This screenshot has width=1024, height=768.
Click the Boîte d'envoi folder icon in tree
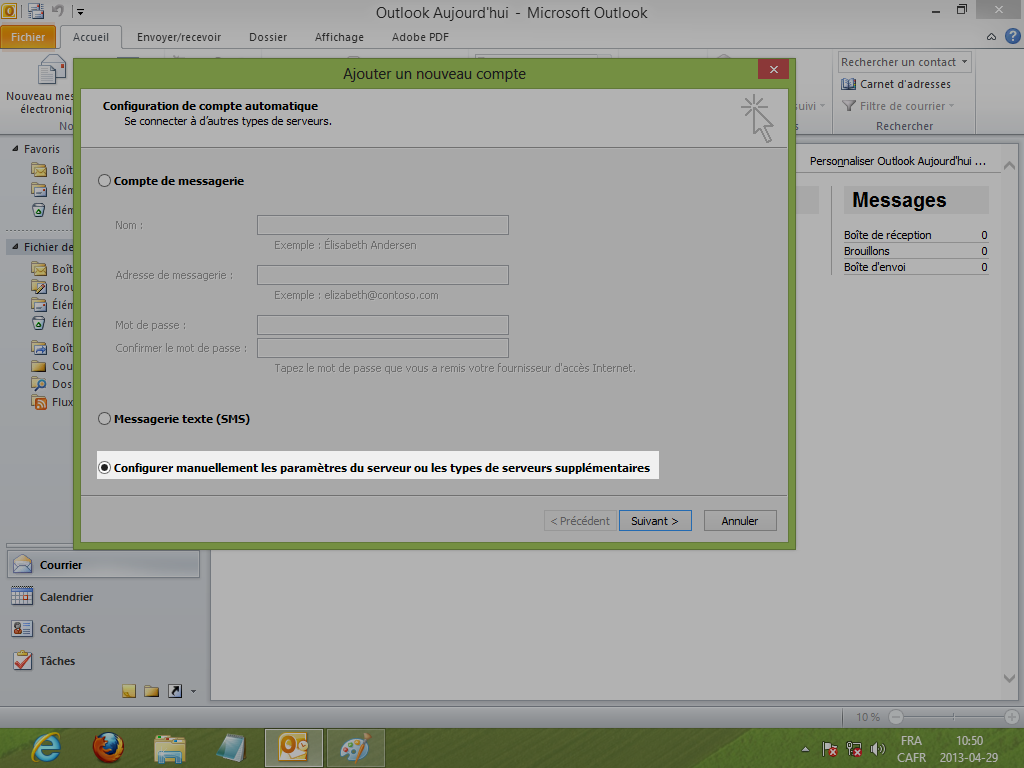coord(39,347)
